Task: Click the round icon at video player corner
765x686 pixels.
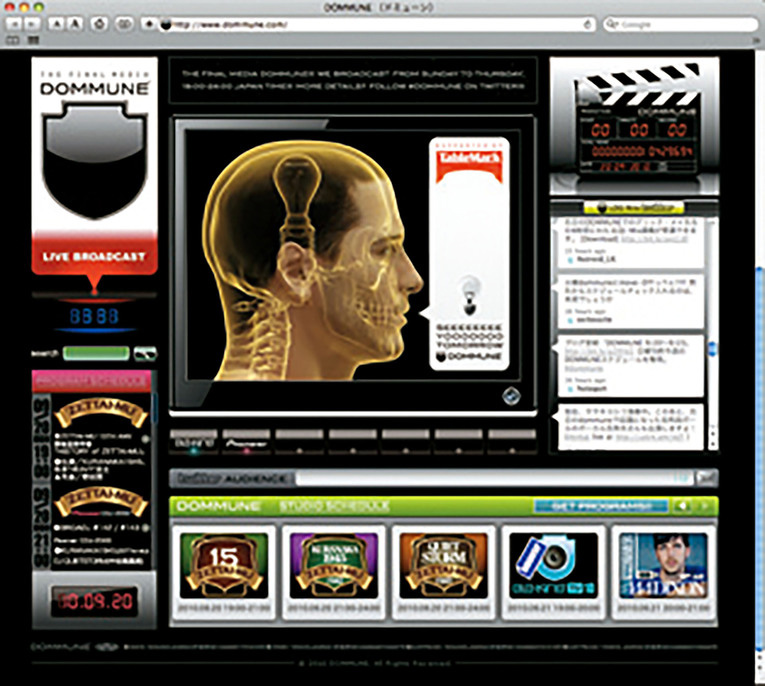Action: pos(510,395)
